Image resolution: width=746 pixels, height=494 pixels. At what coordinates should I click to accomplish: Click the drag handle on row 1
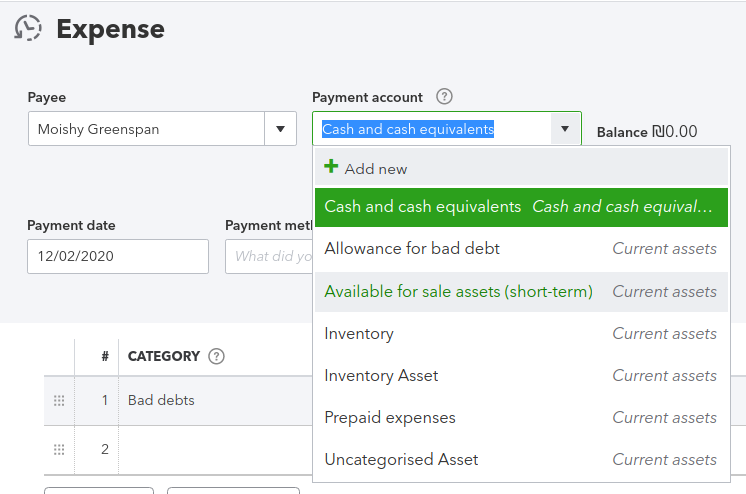click(59, 400)
